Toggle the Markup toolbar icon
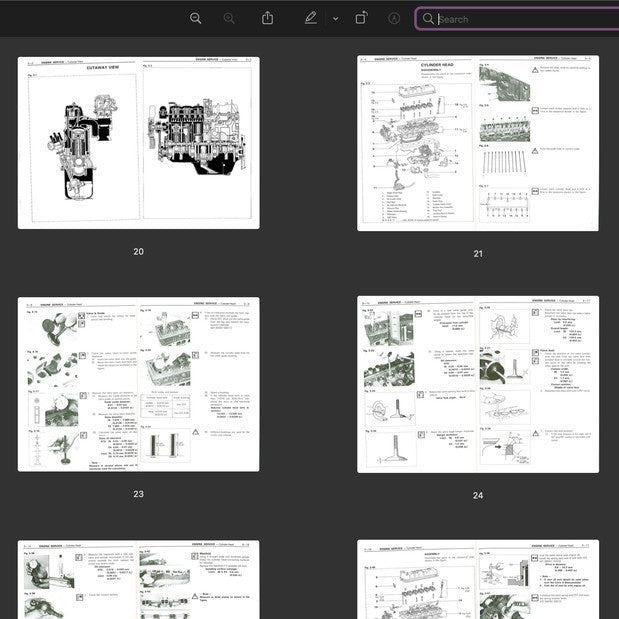The image size is (619, 619). [x=394, y=18]
